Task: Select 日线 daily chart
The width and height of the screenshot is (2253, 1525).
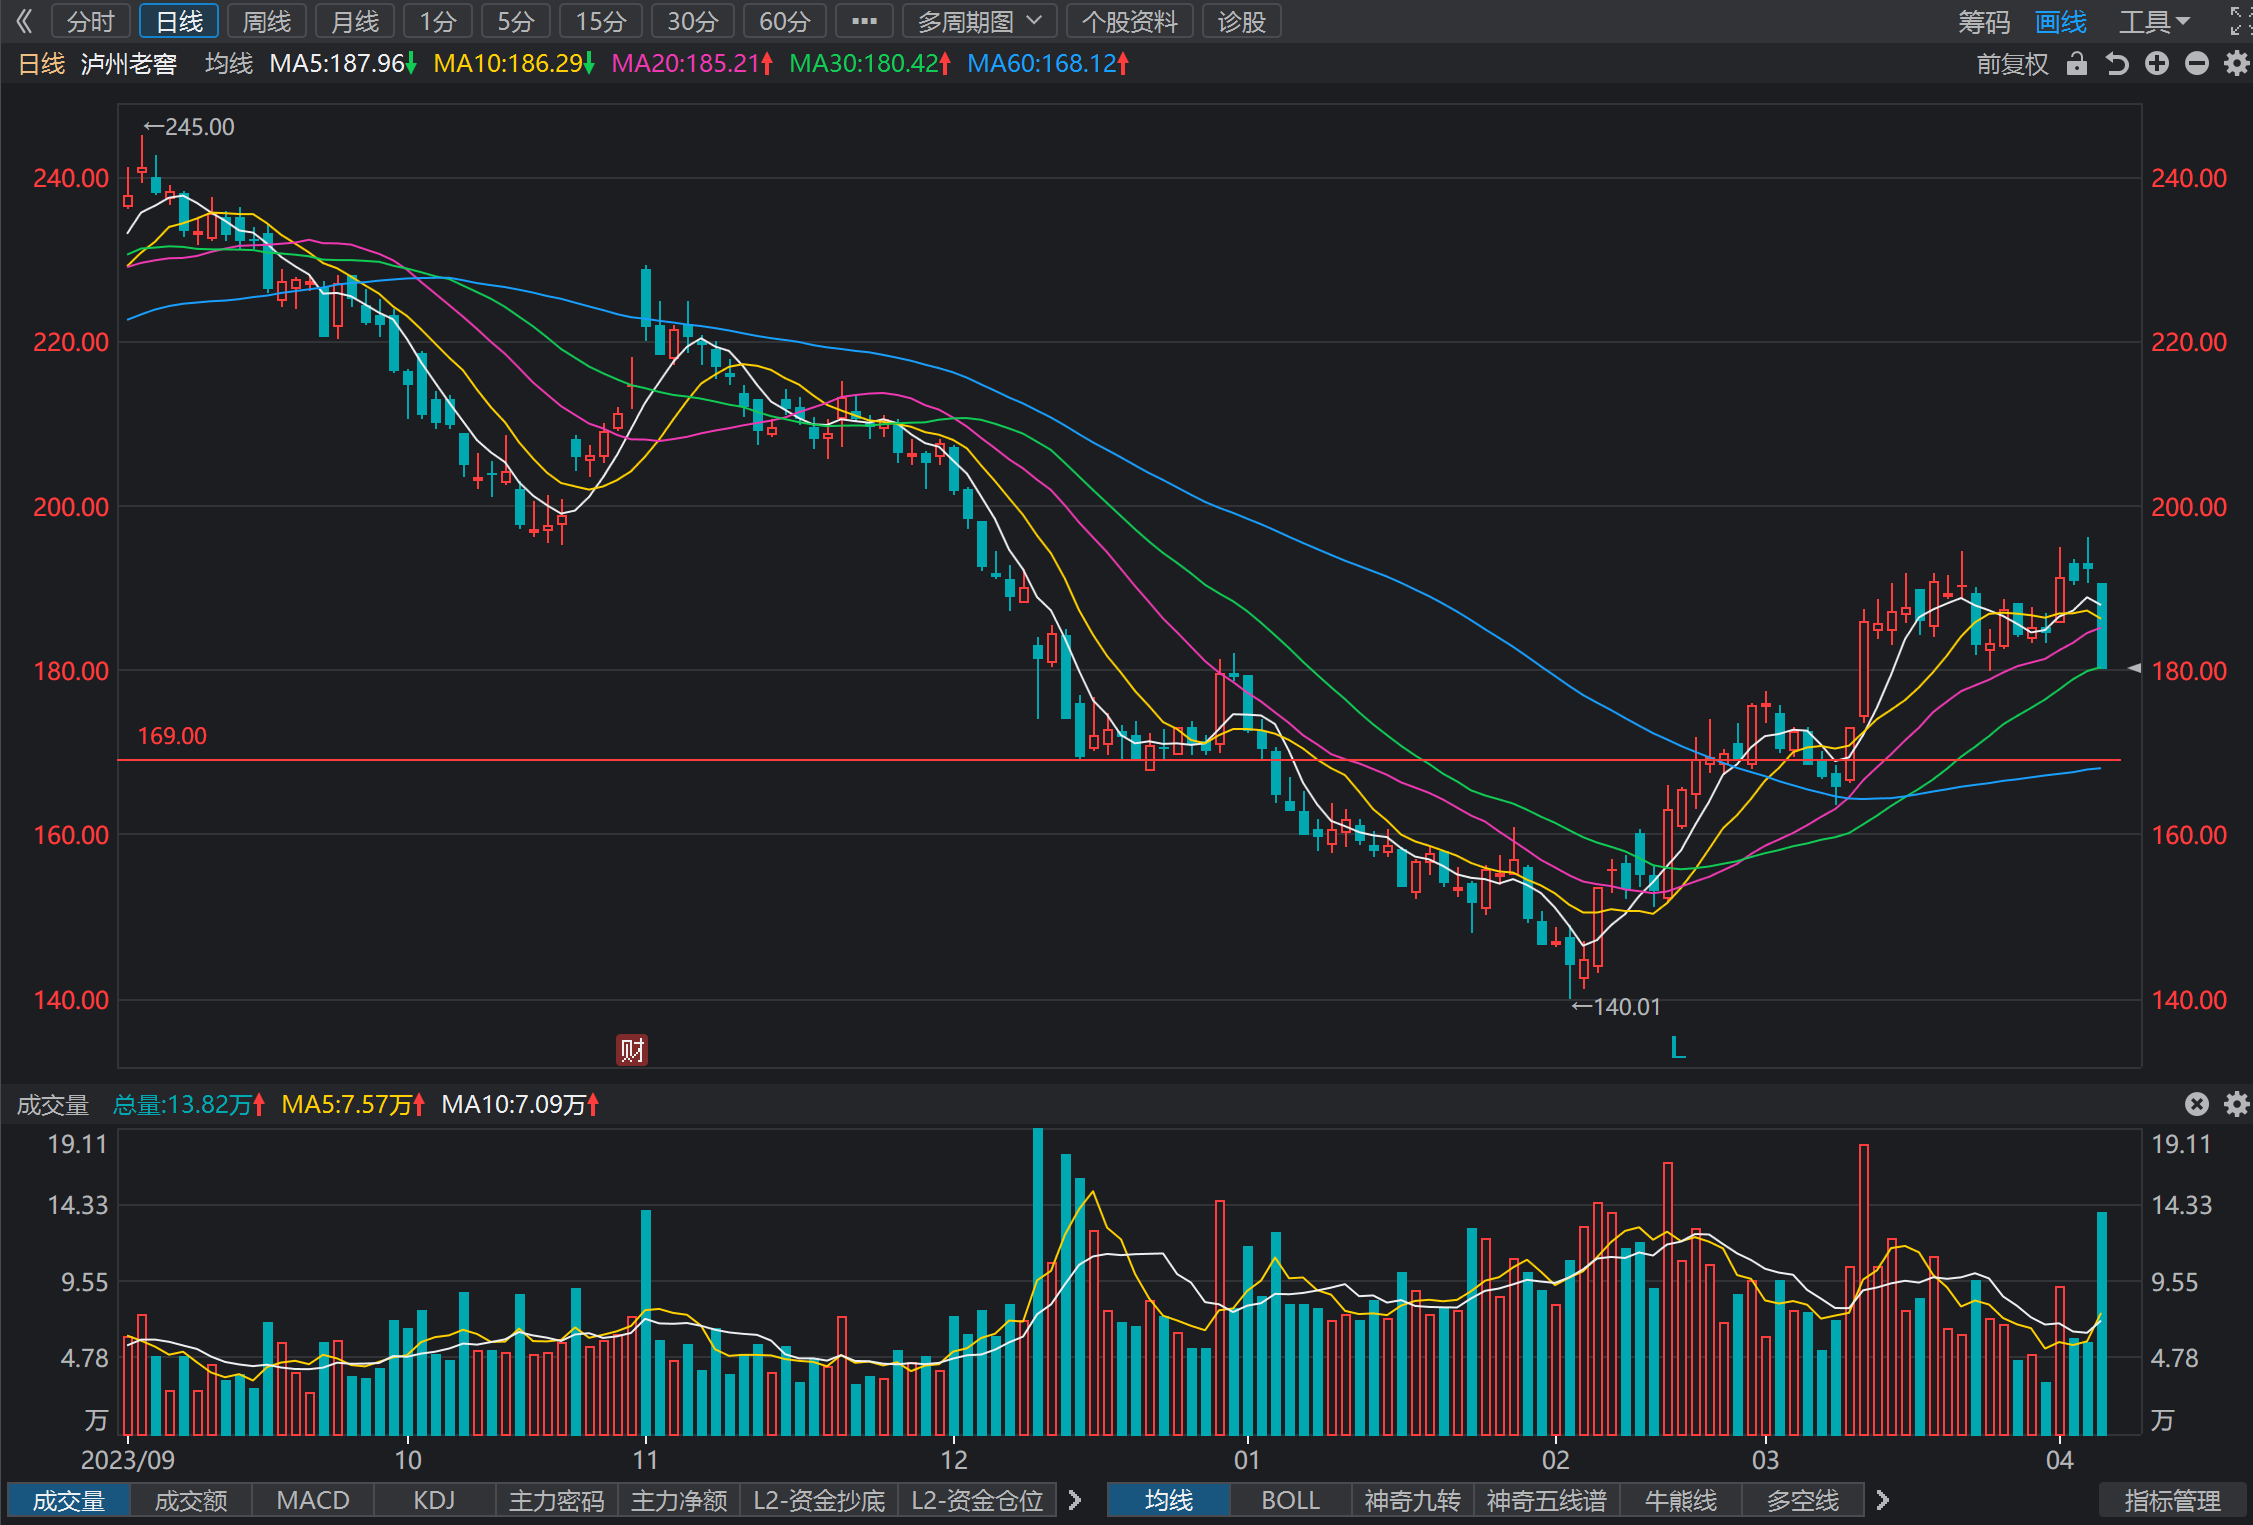Action: [x=179, y=21]
